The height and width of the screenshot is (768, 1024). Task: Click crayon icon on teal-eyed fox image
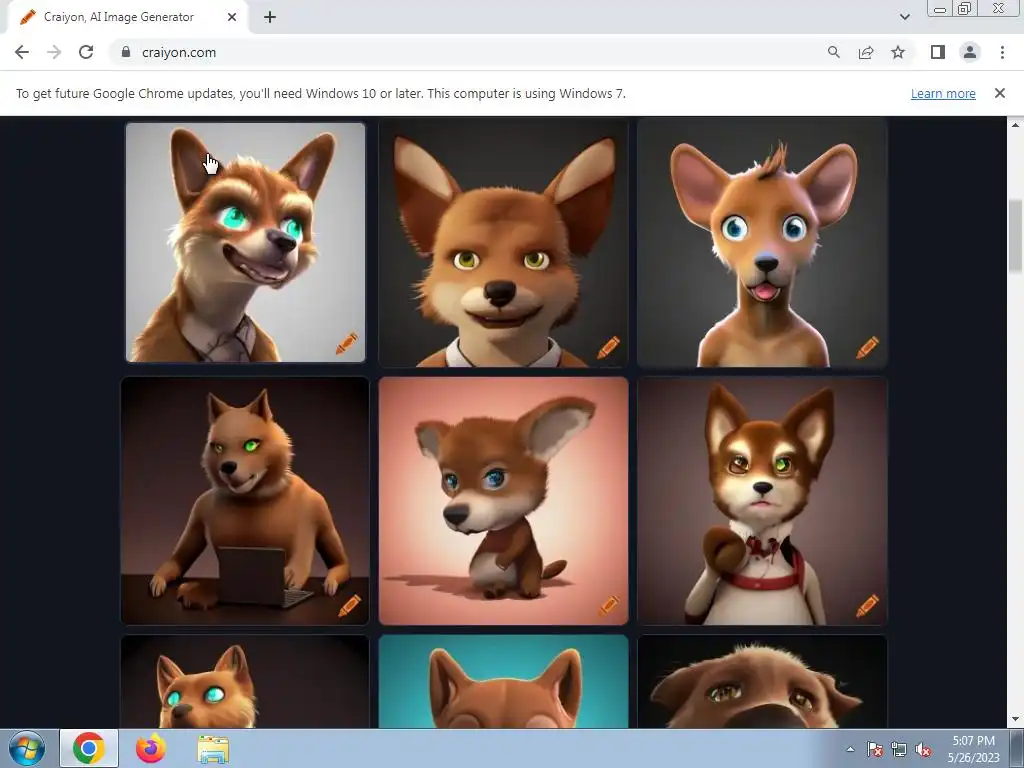[347, 344]
